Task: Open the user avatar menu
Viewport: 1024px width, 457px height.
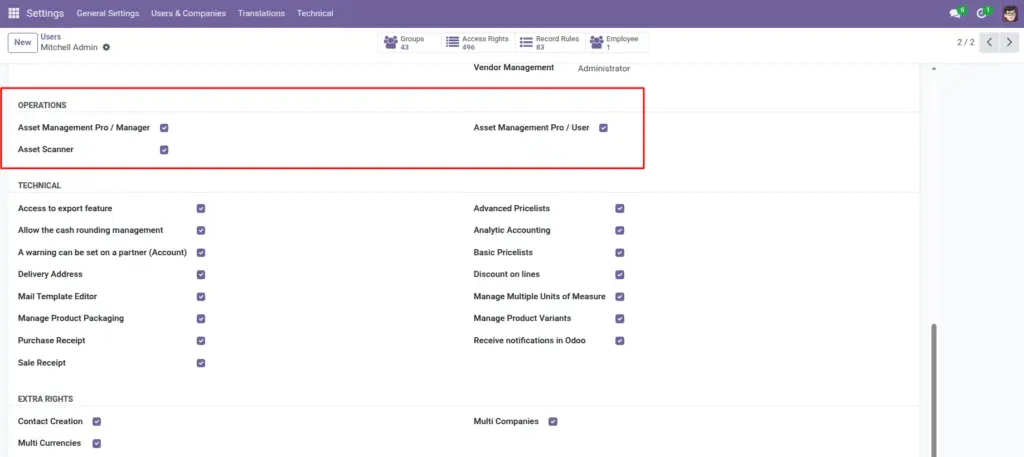Action: click(x=1010, y=13)
